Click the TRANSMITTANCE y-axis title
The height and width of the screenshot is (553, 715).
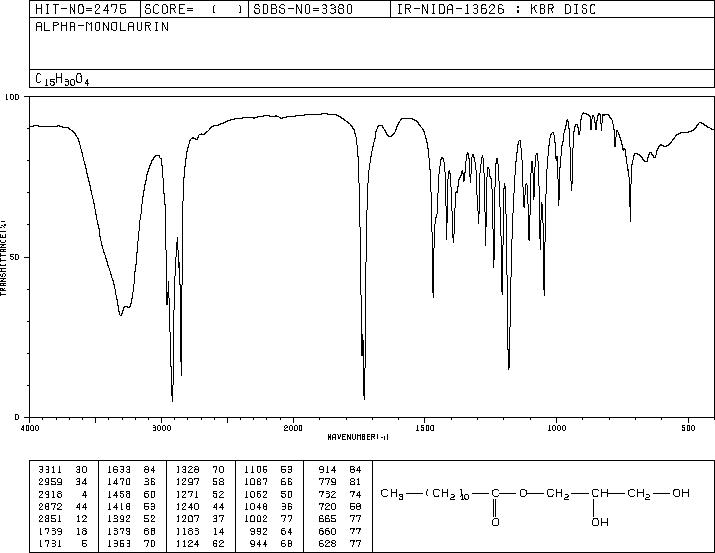click(x=3, y=257)
